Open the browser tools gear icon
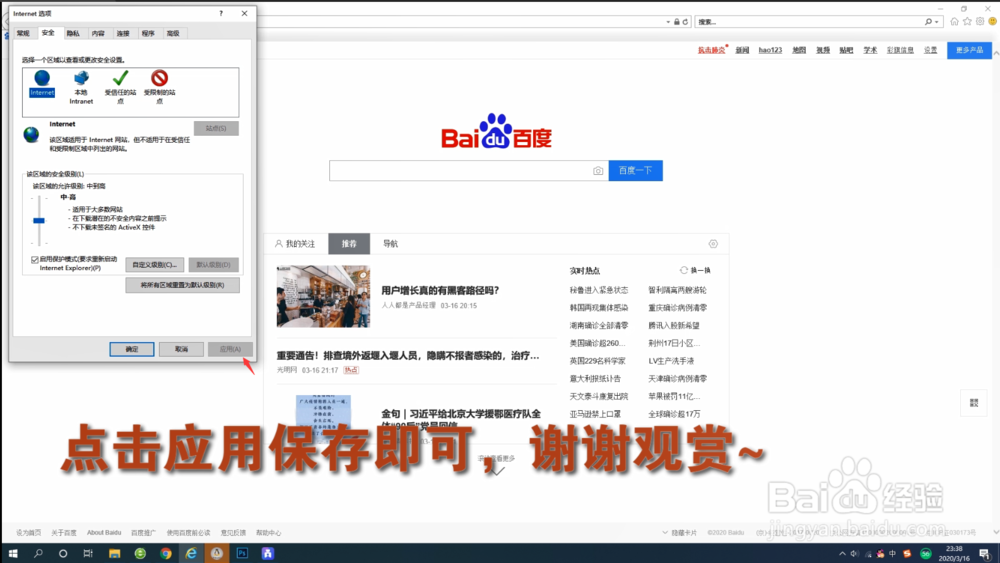 [980, 22]
